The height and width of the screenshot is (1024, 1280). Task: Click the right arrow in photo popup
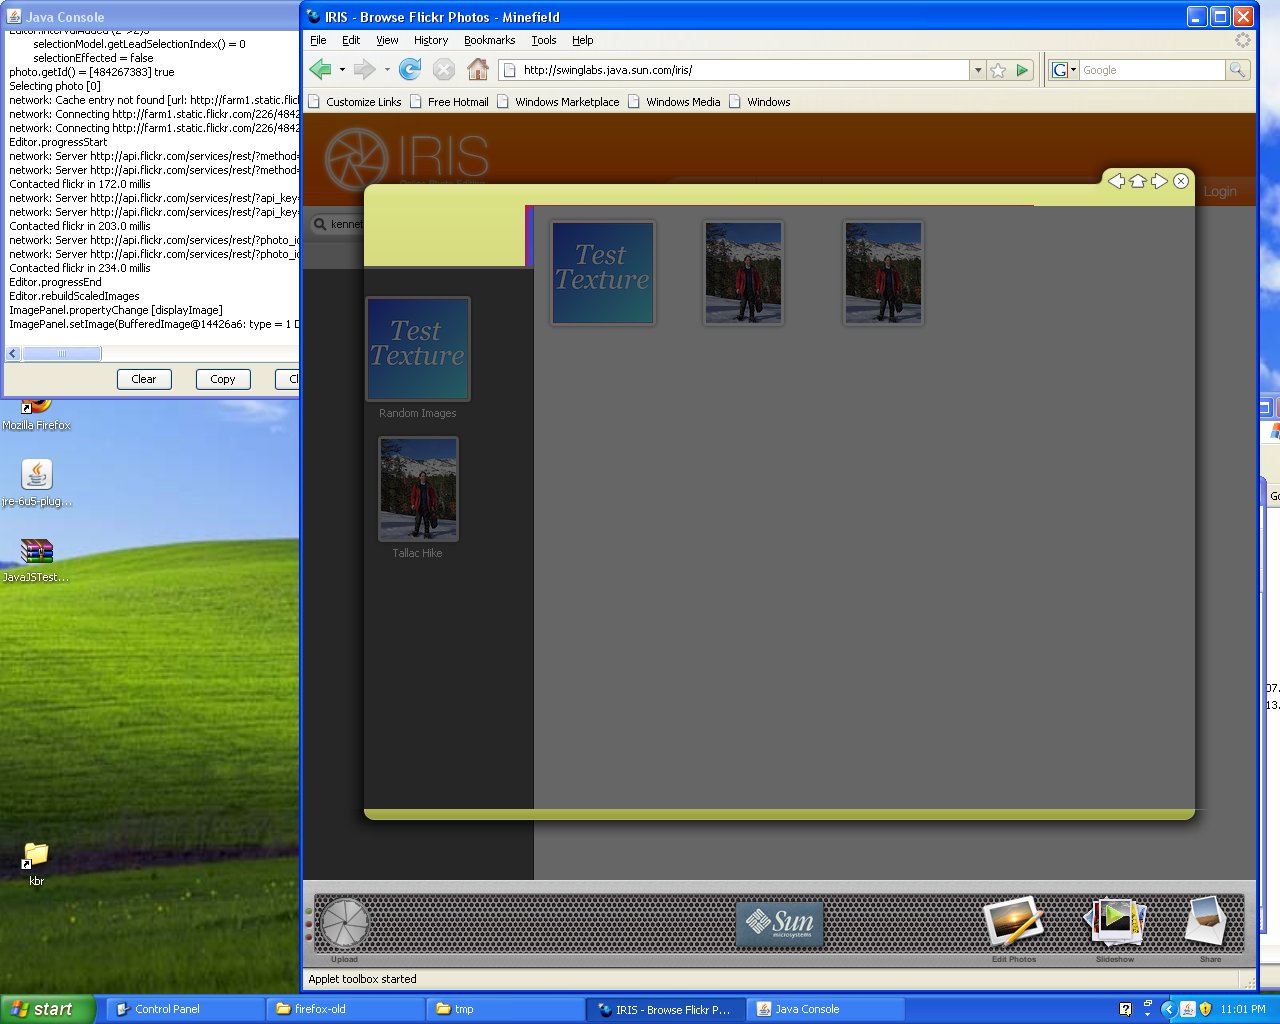(1159, 181)
